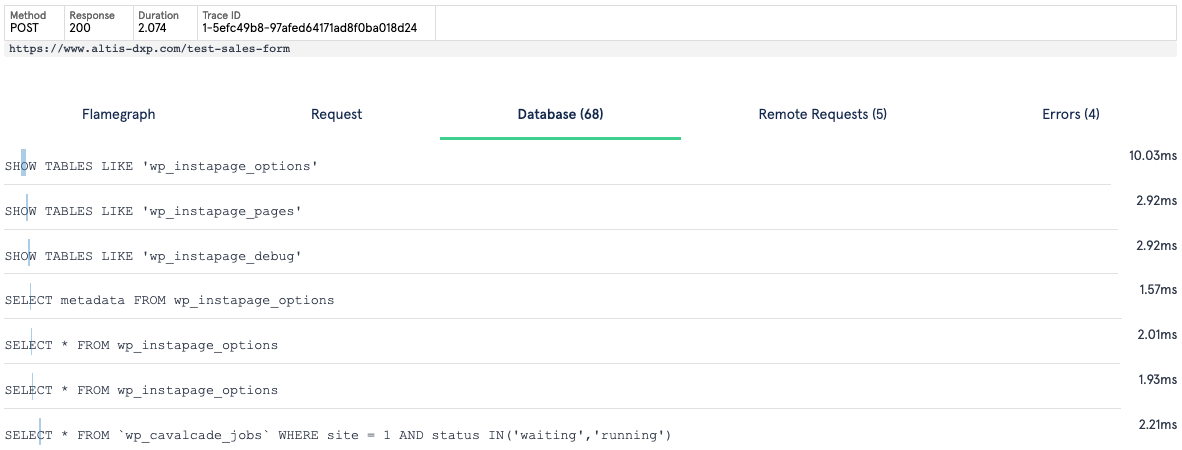This screenshot has height=450, width=1182.
Task: Select SHOW TABLES wp_instapage_options query row
Action: 557,166
